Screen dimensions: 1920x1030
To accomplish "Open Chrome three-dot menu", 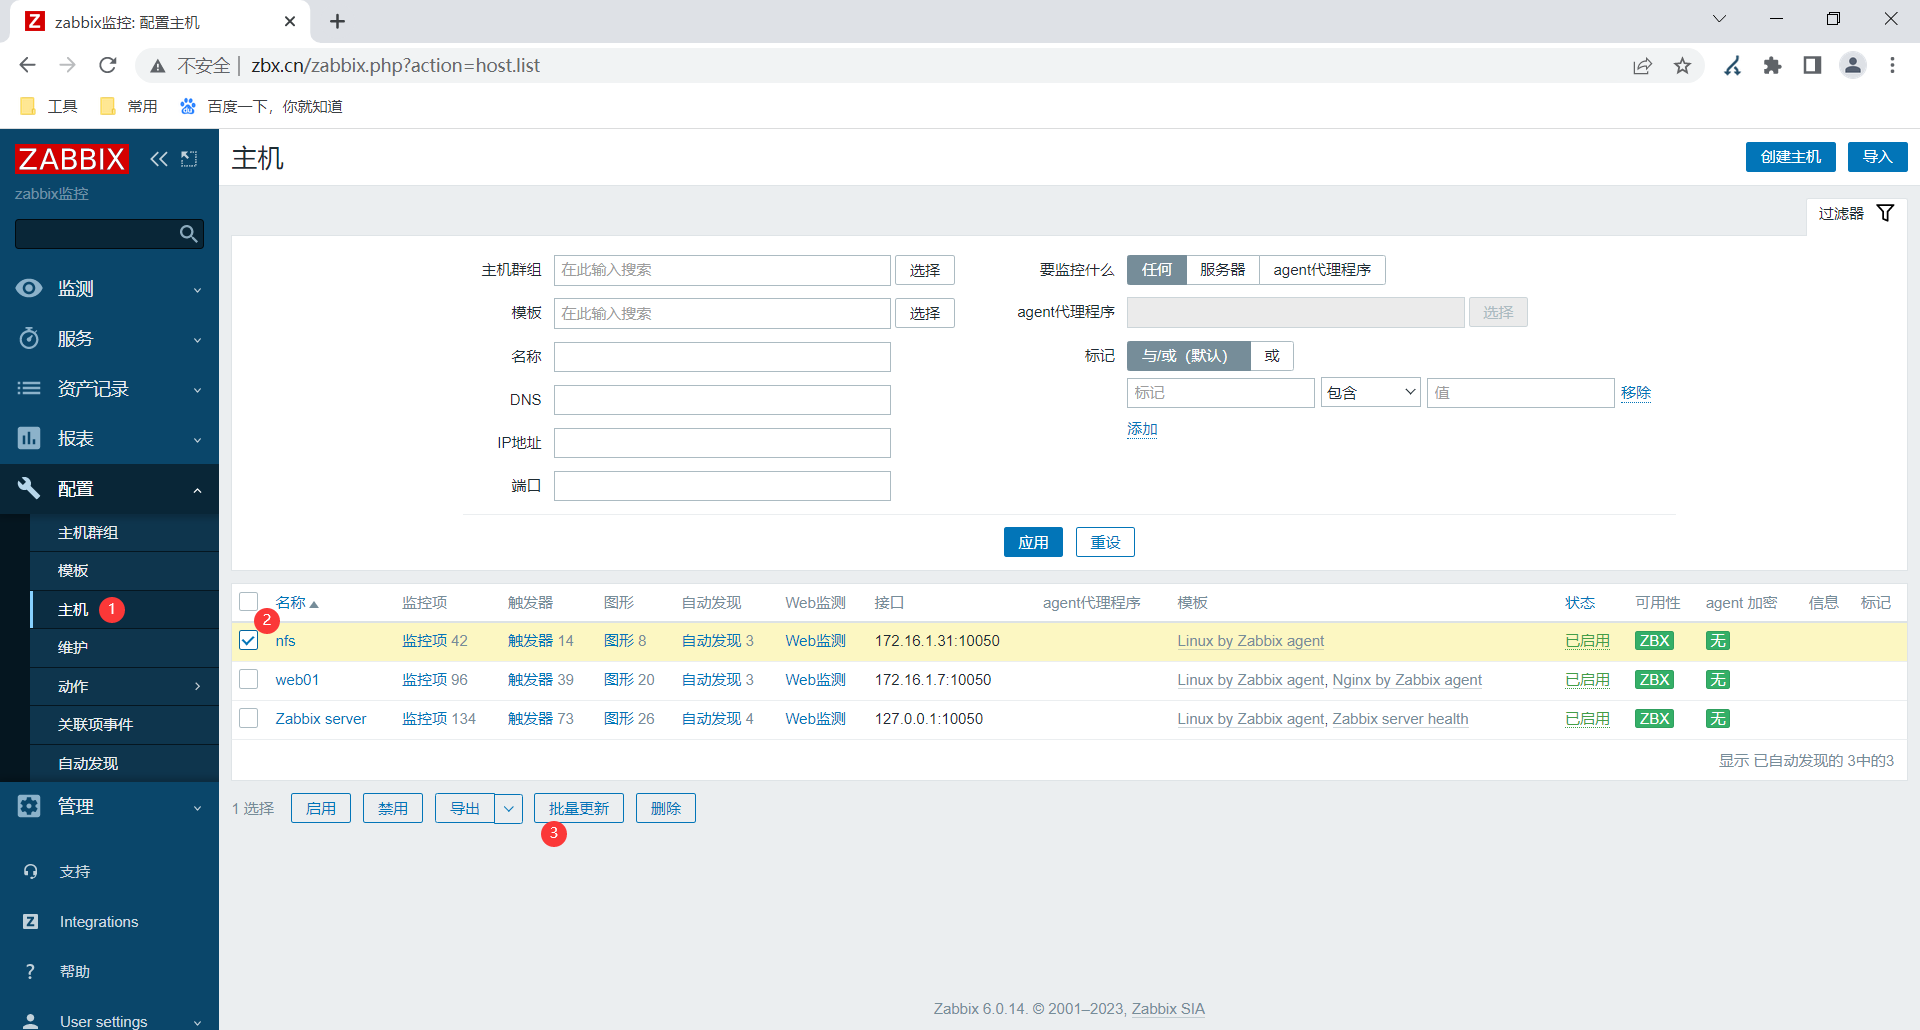I will click(1892, 65).
